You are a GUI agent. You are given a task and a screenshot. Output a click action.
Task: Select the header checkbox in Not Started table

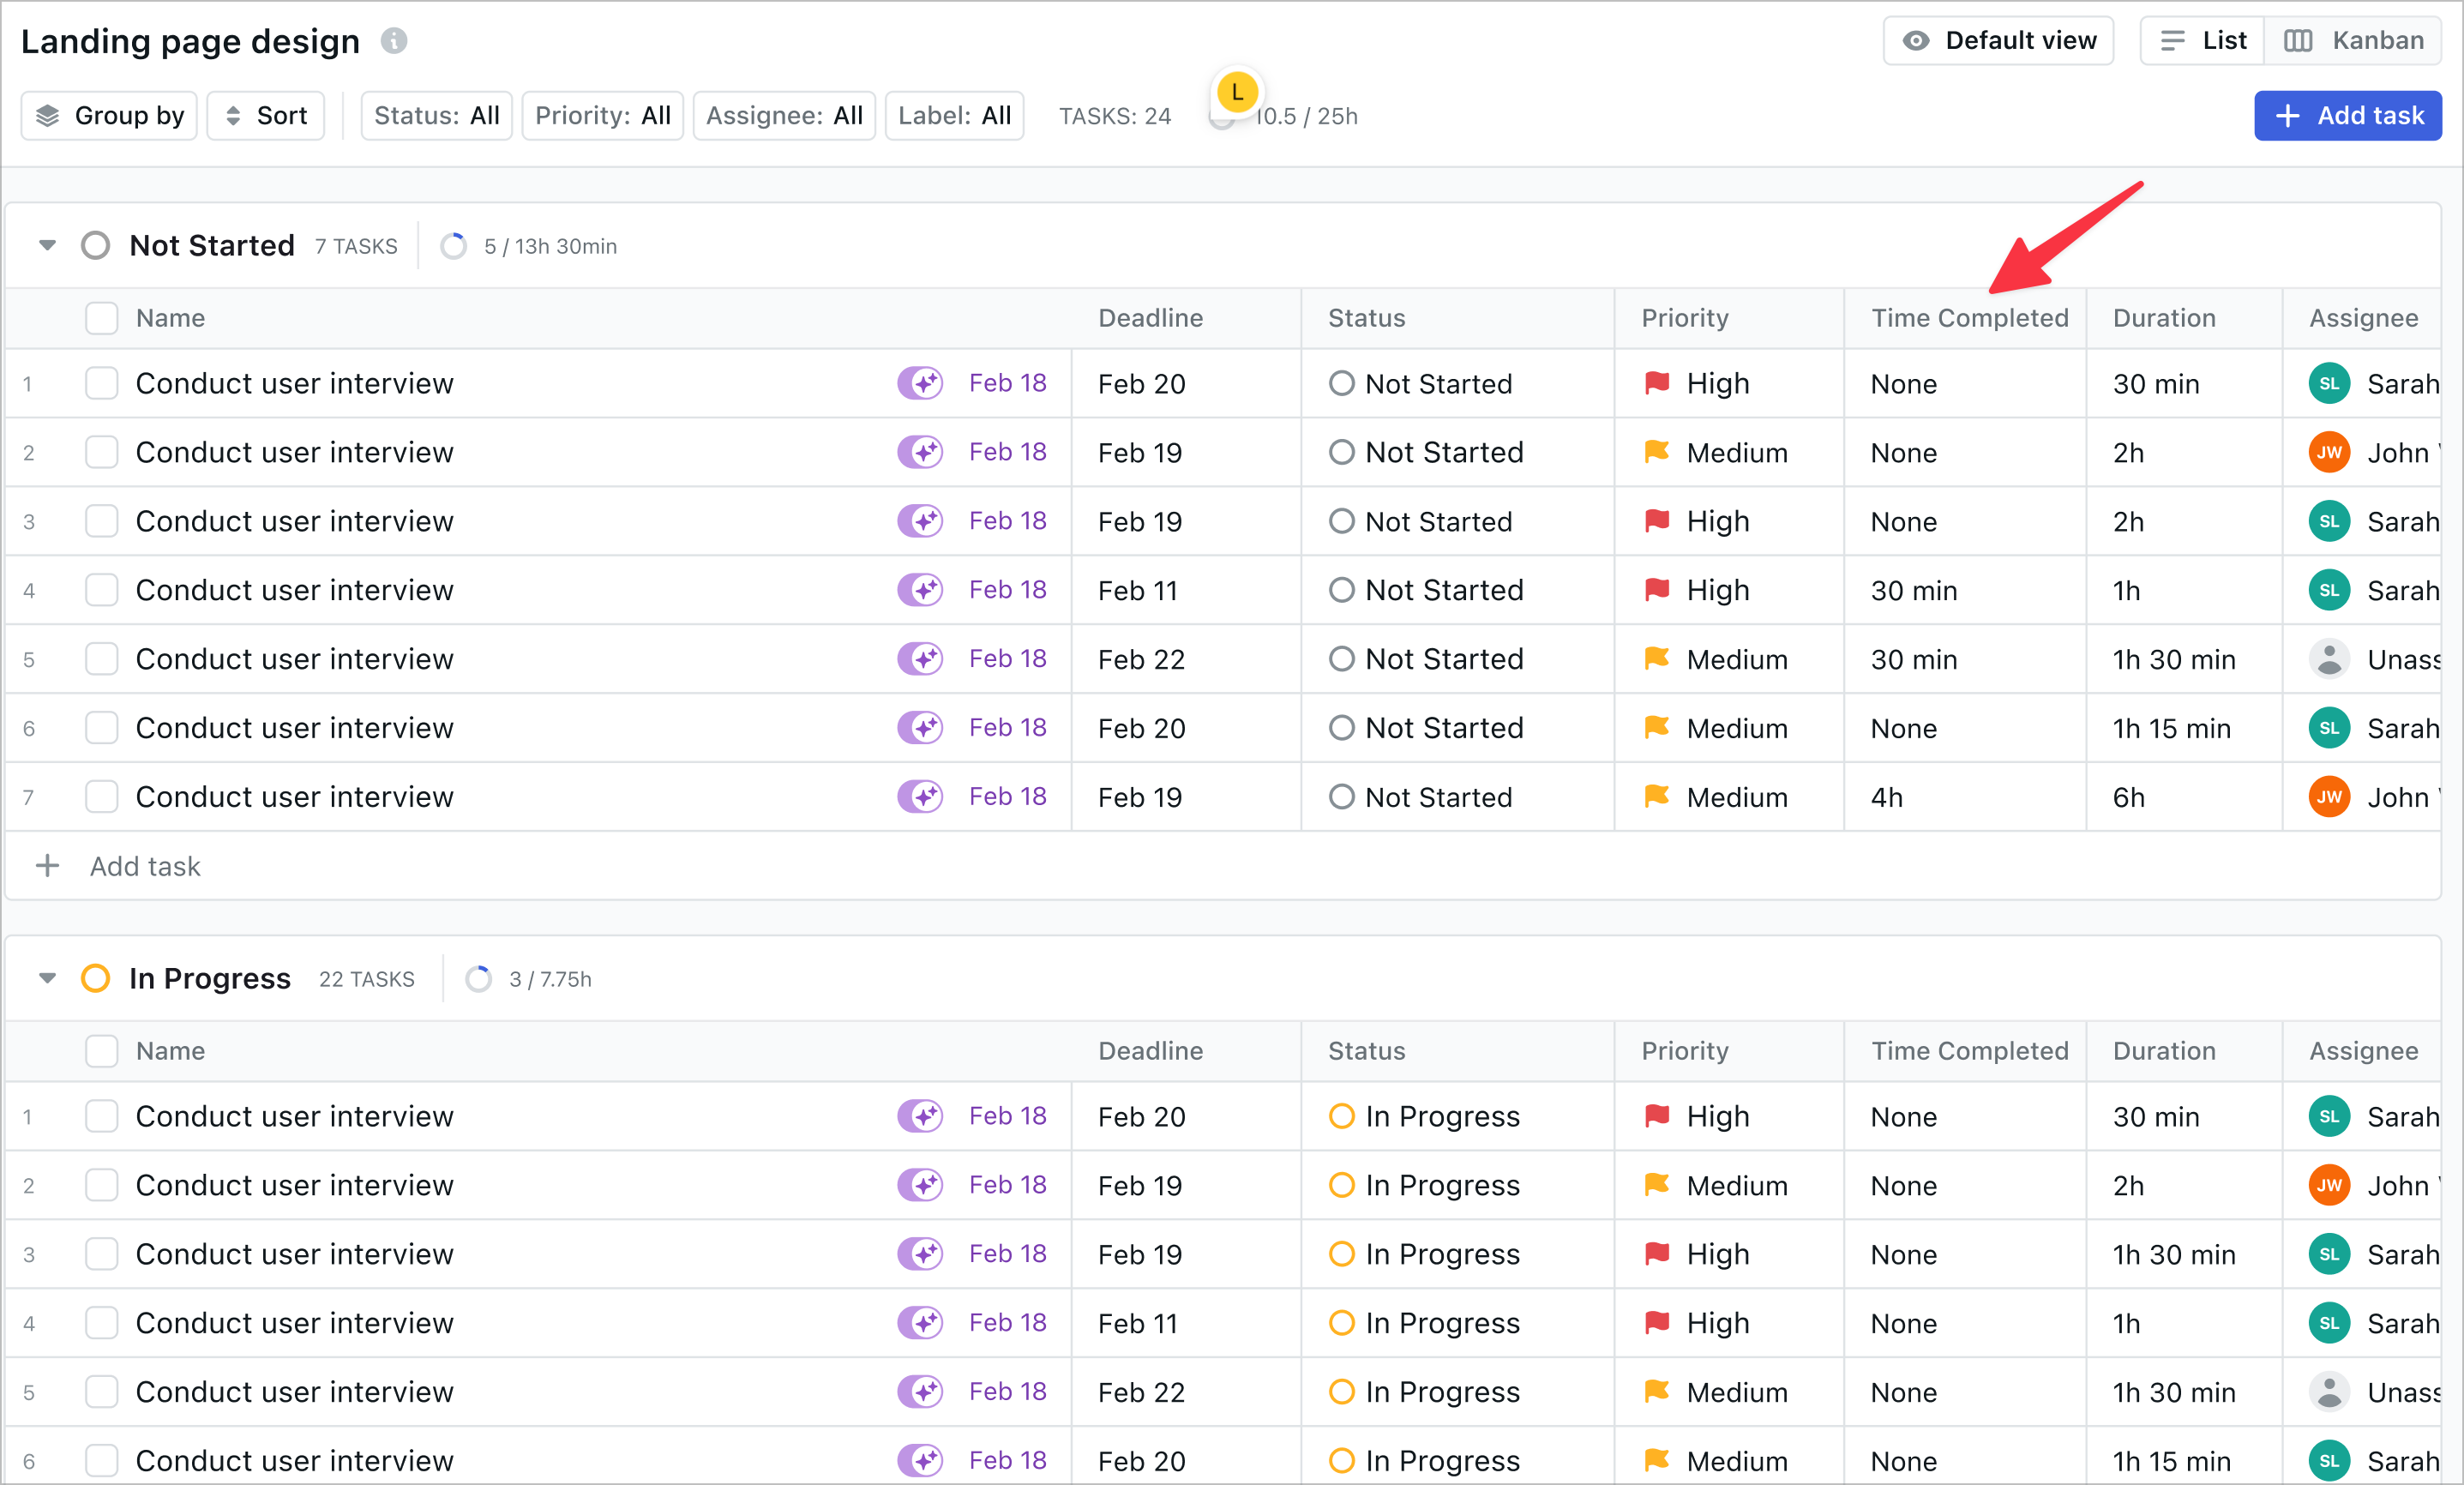[101, 317]
